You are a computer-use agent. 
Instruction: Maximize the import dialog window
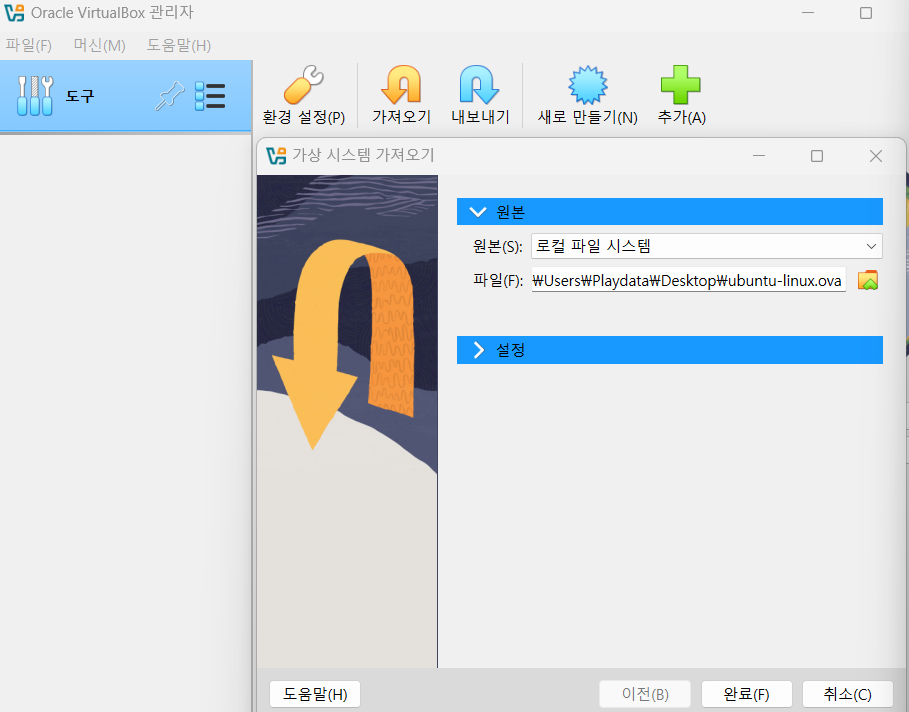coord(817,156)
